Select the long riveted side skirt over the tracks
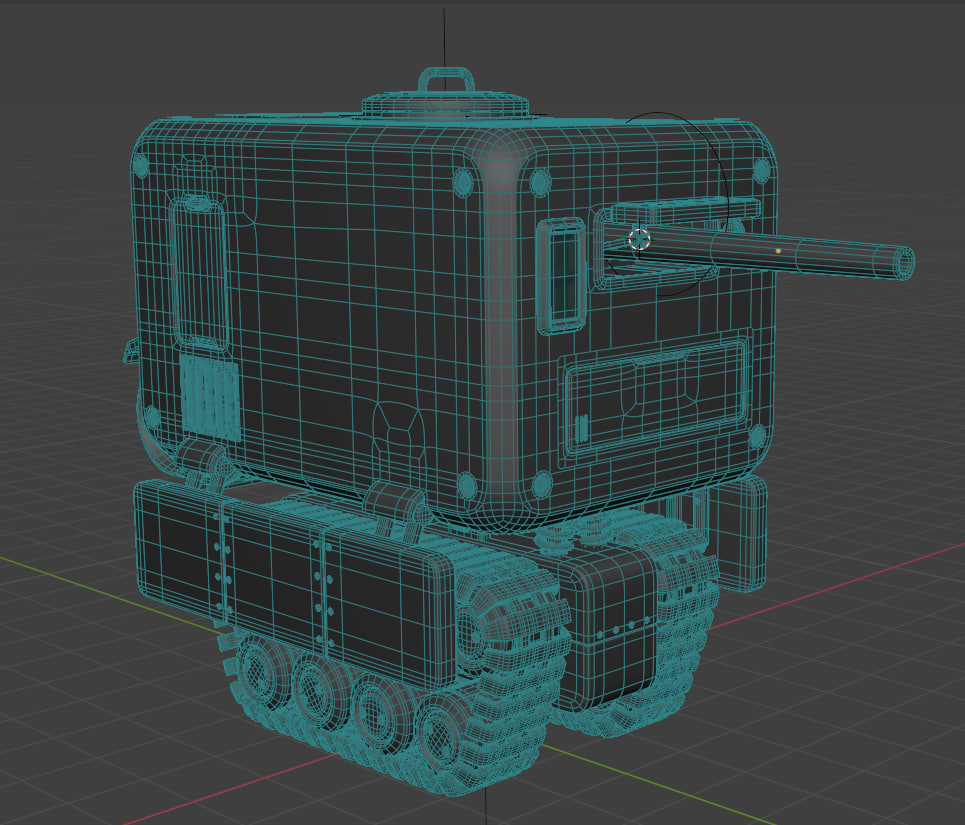Viewport: 965px width, 825px height. pos(294,586)
